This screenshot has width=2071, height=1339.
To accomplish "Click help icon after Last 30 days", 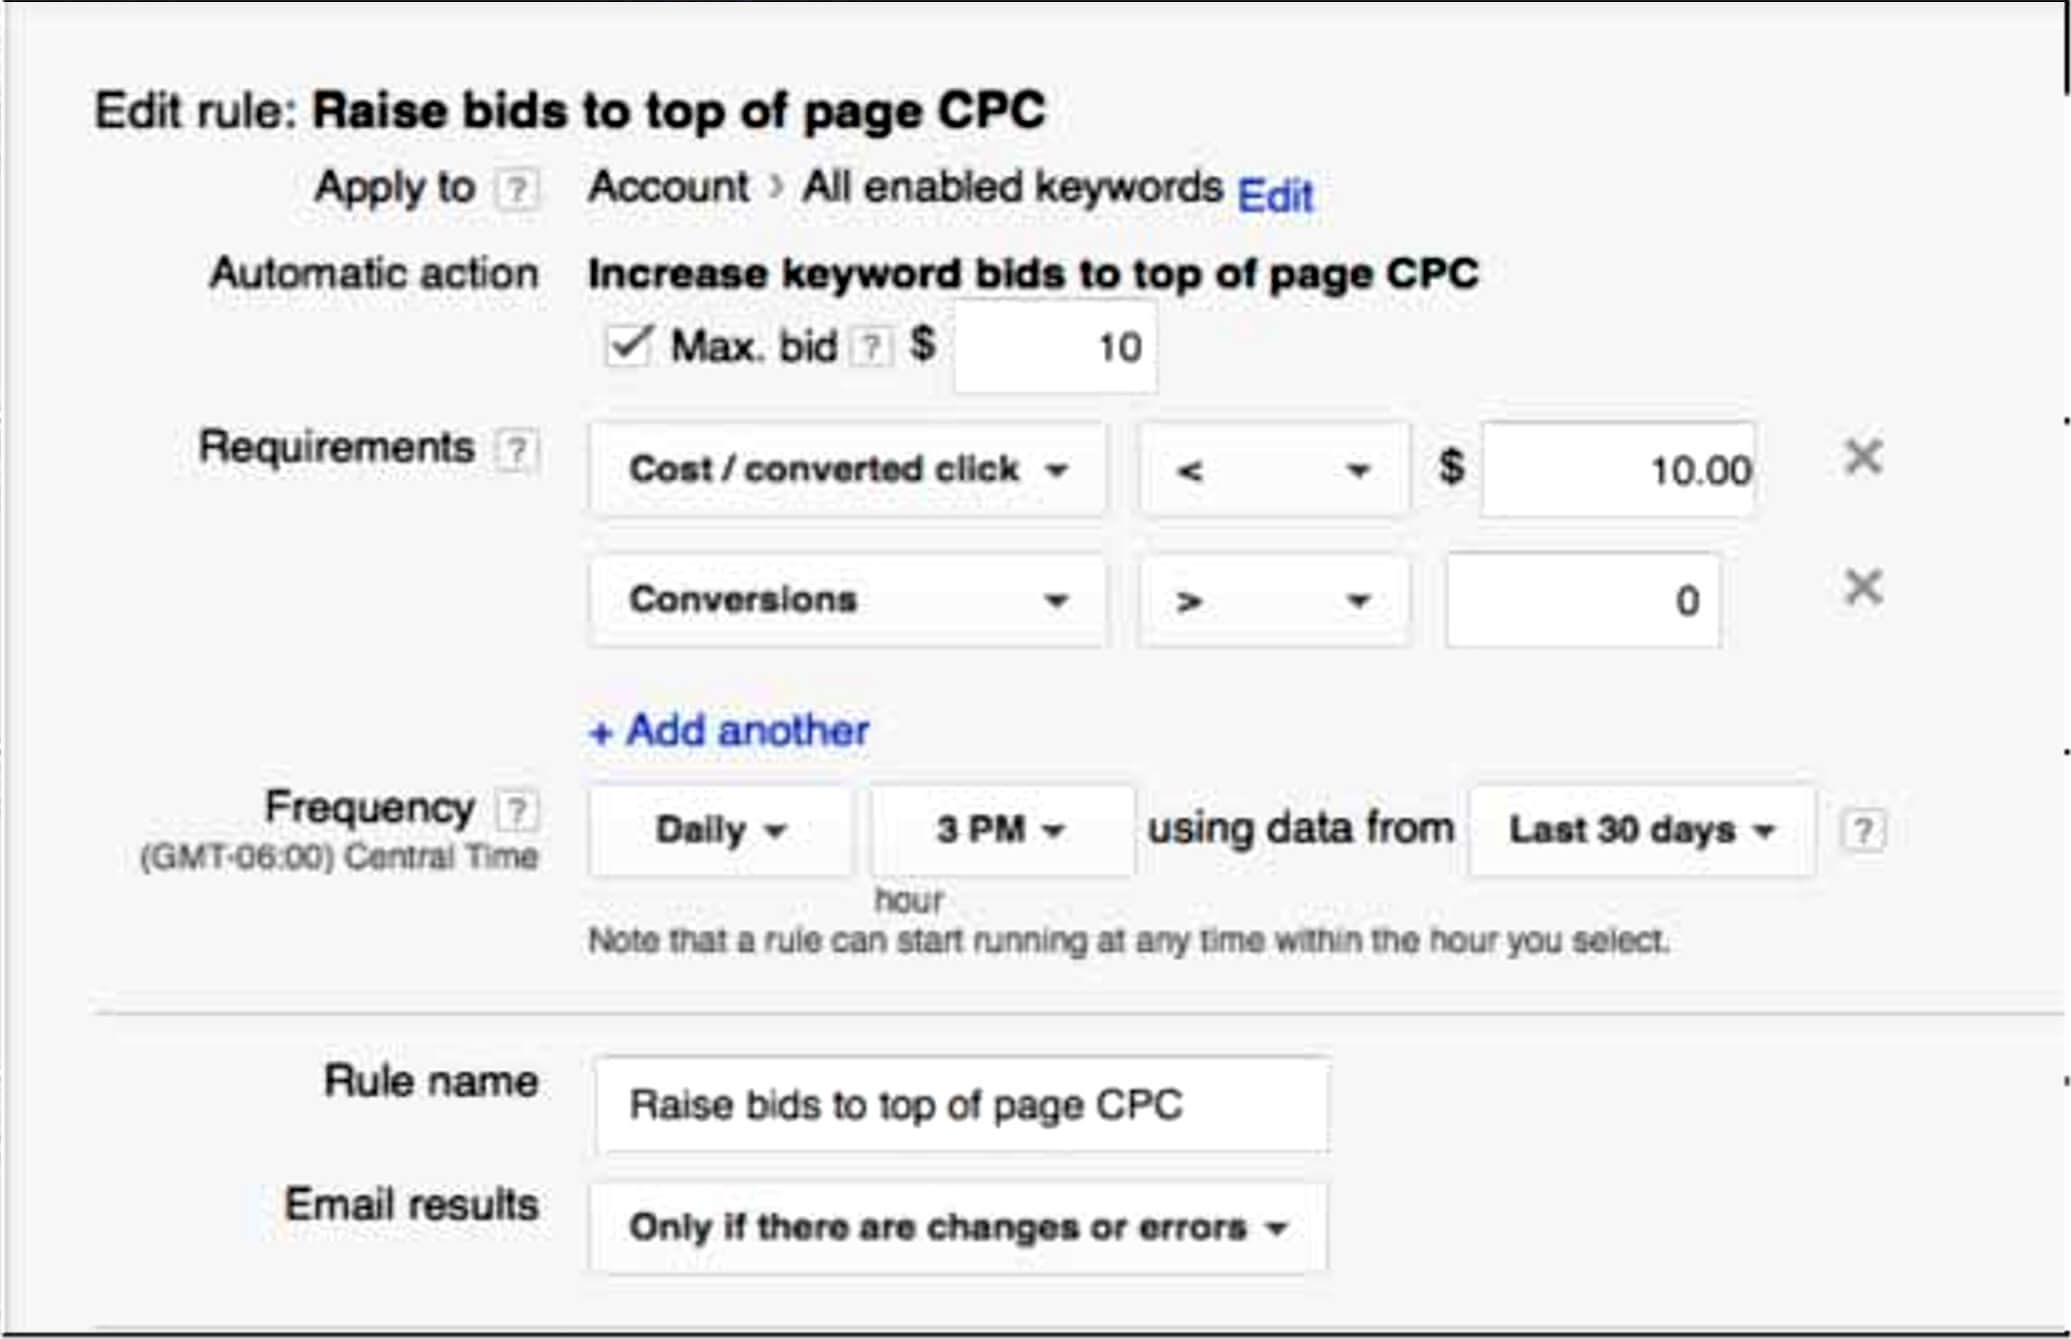I will [1863, 830].
